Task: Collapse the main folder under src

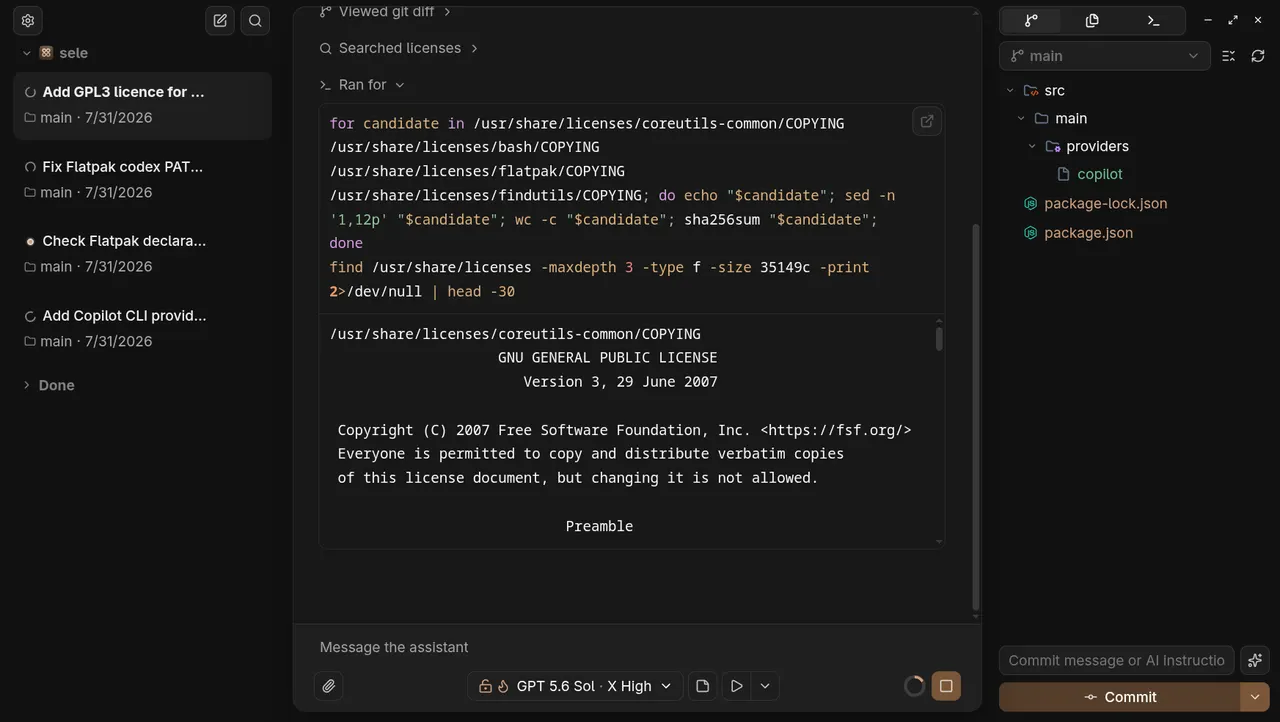Action: pos(1021,118)
